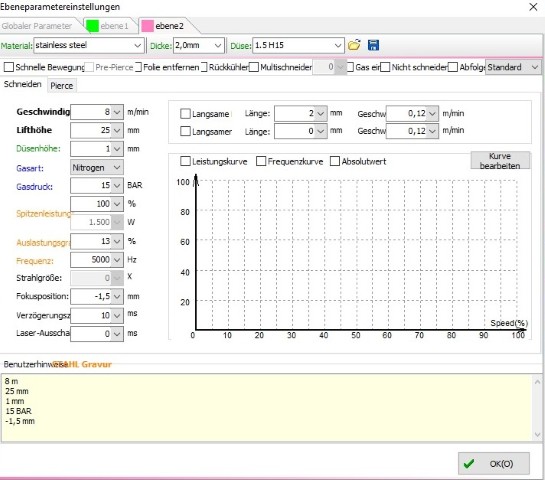Click the Kurve bearbeiten button

(500, 161)
